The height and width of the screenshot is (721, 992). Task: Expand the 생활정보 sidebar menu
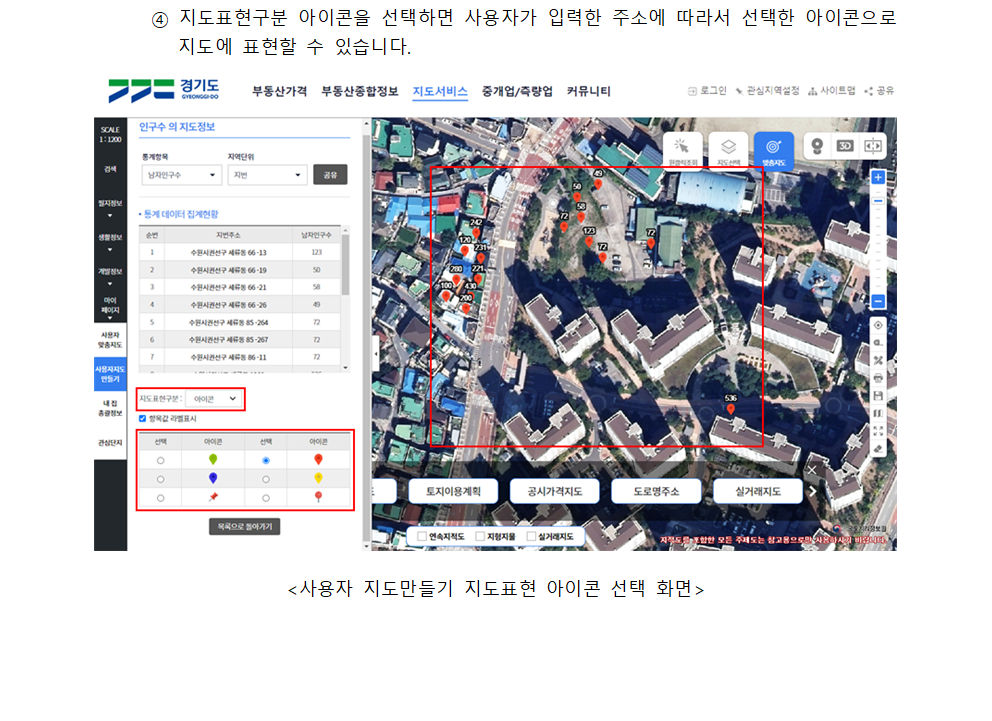(110, 243)
